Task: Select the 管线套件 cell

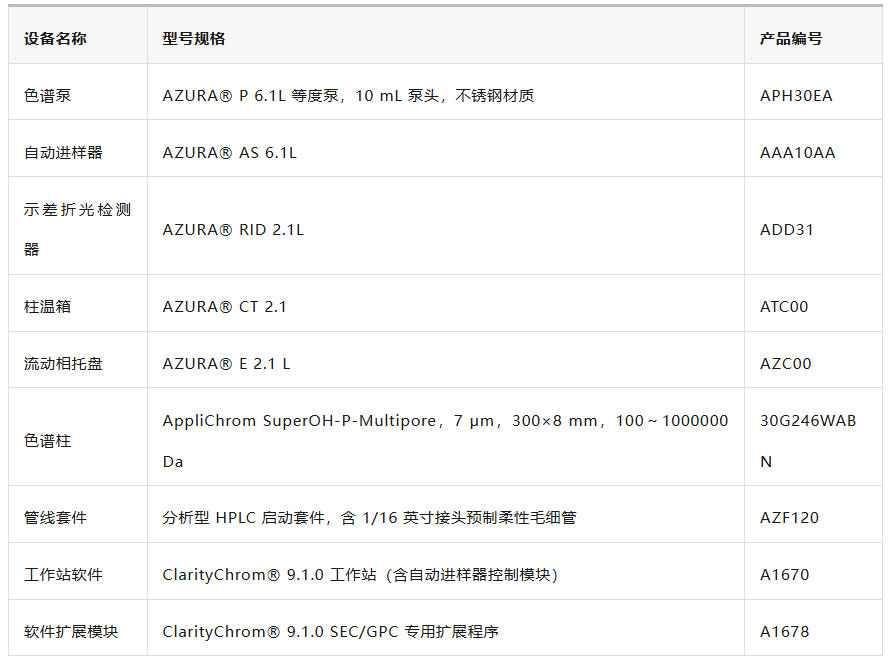Action: [x=78, y=514]
